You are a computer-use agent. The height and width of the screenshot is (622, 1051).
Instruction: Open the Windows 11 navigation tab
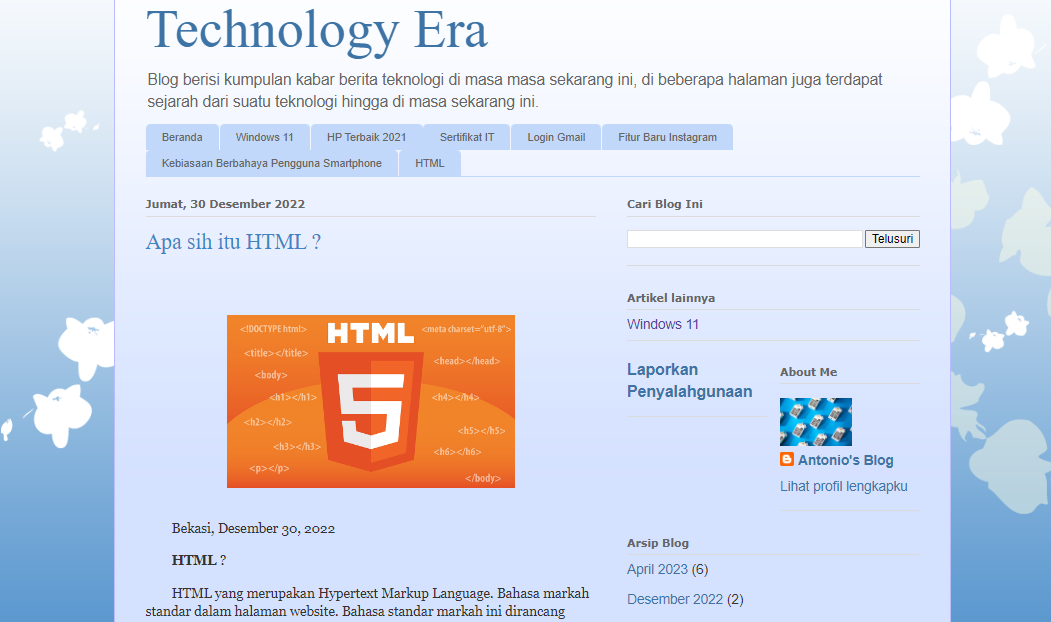pyautogui.click(x=265, y=137)
